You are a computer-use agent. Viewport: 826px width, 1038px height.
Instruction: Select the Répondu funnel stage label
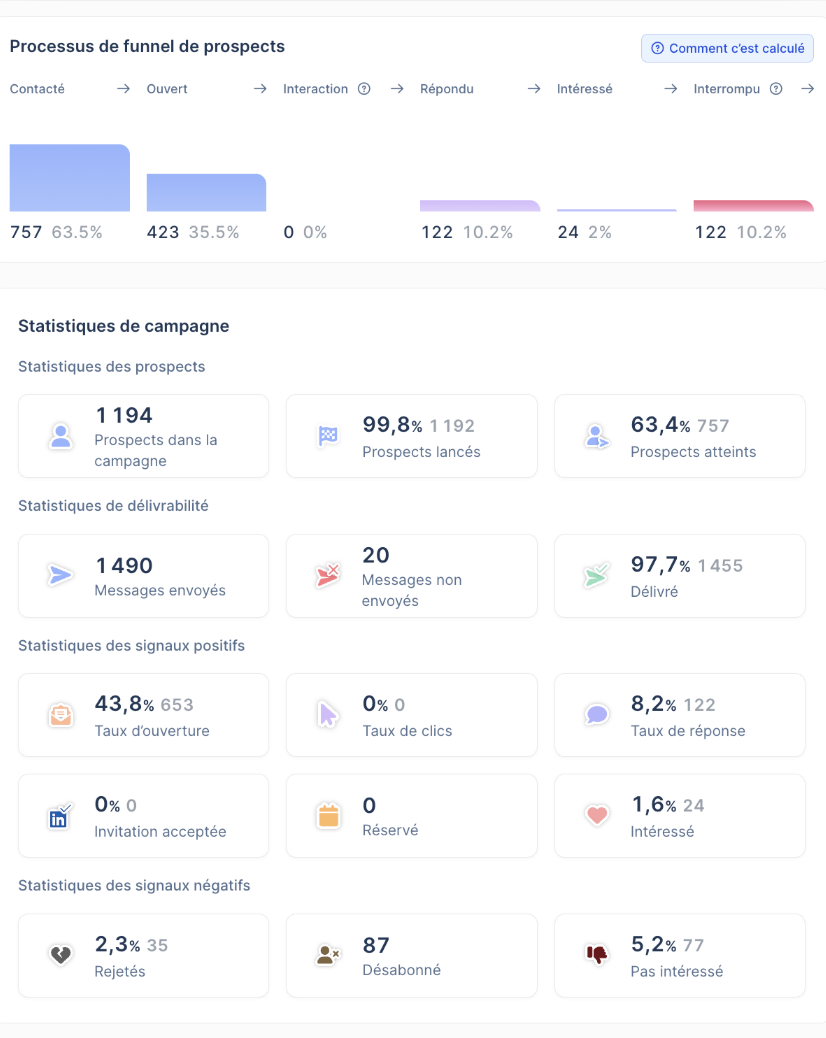pos(447,89)
